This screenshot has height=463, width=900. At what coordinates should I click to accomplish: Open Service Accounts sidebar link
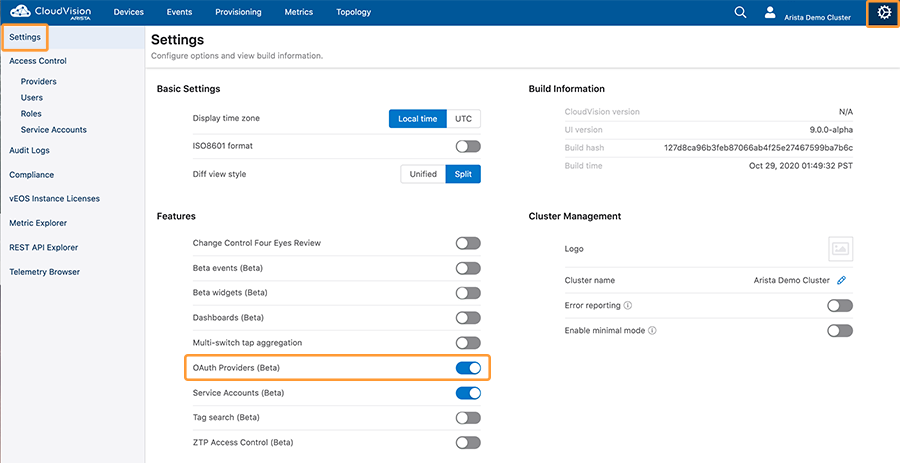pyautogui.click(x=53, y=130)
